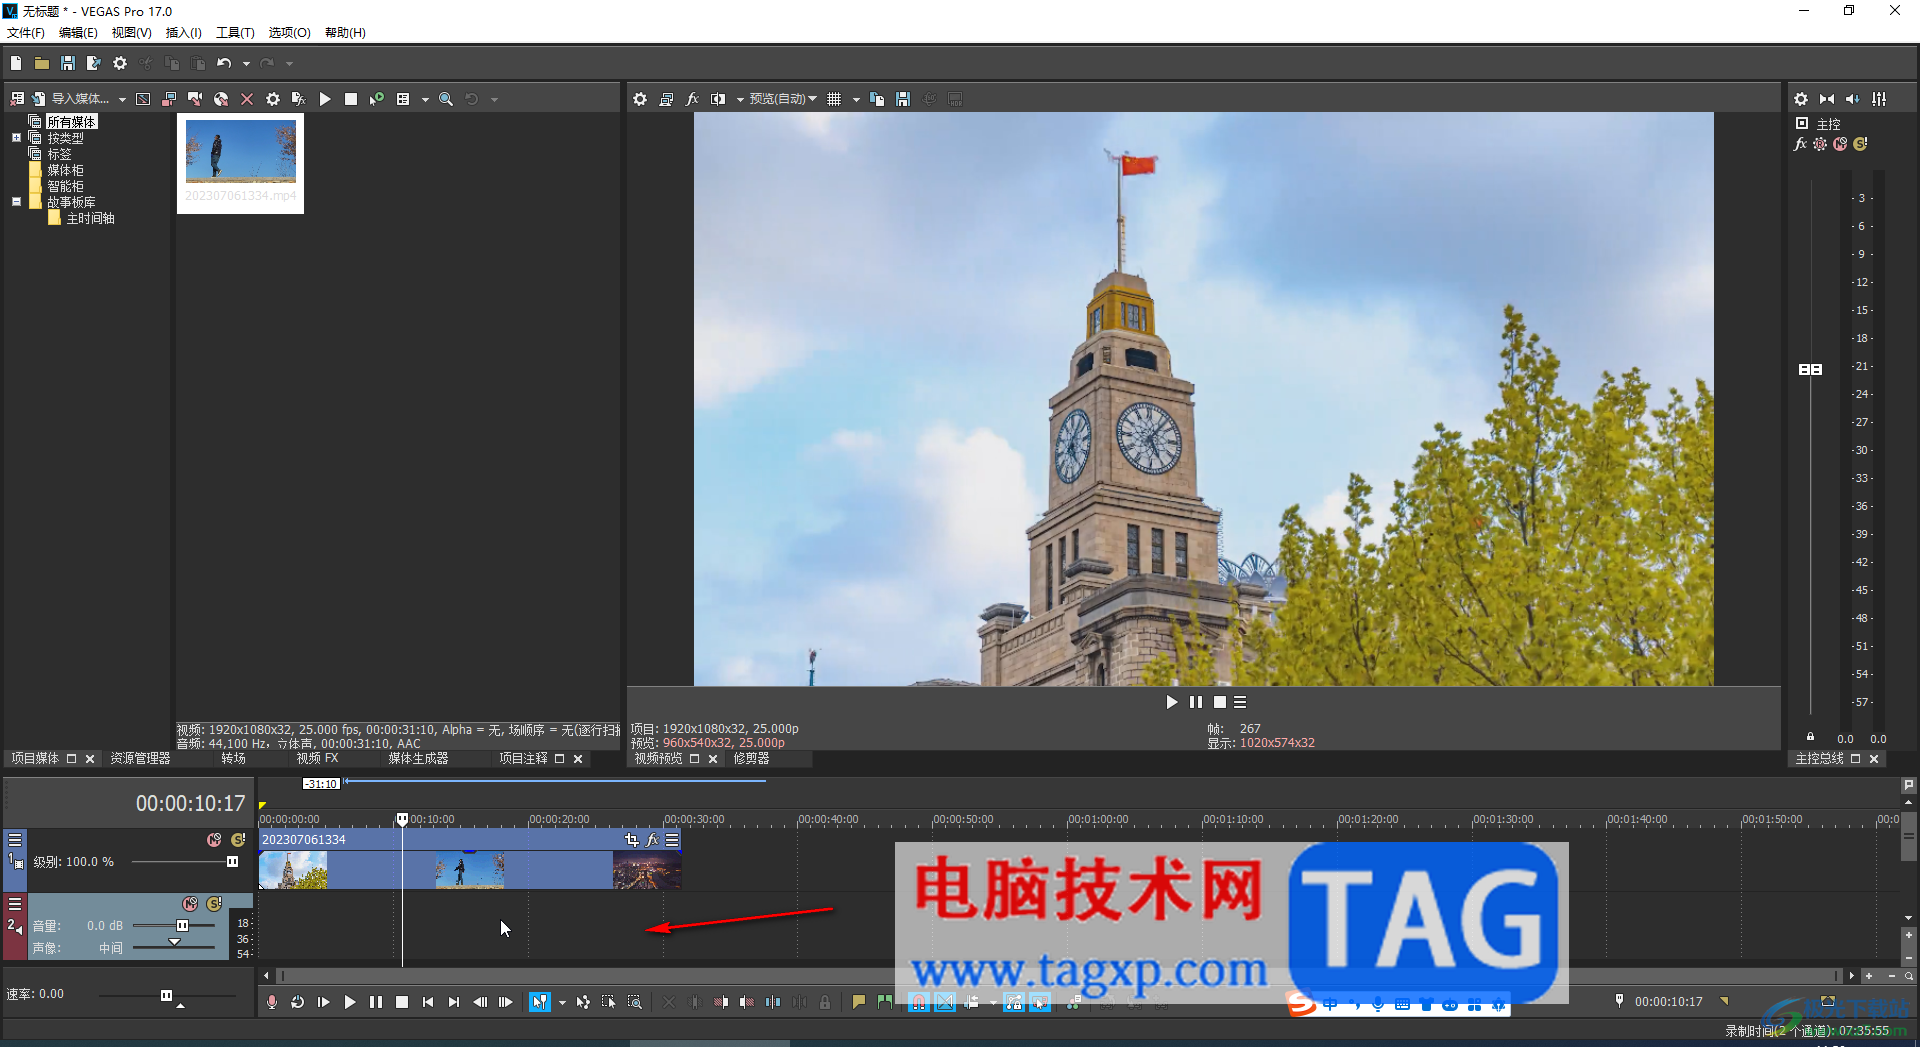Open 视图(V) menu
1920x1047 pixels.
pos(131,33)
